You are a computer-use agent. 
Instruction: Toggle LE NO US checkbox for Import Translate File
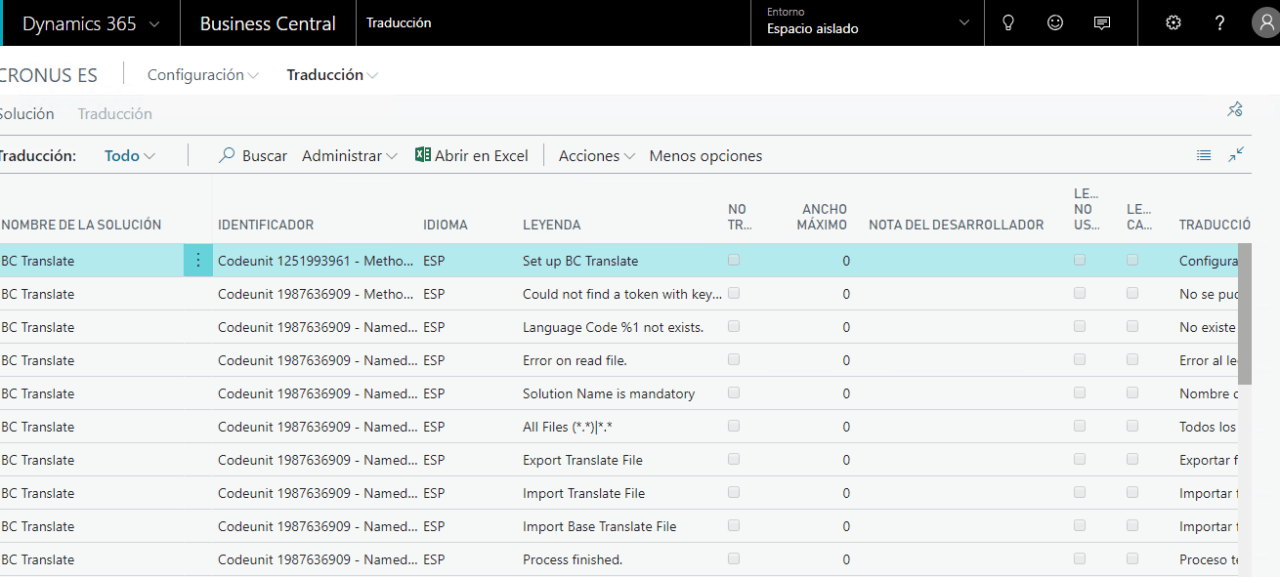(1079, 492)
